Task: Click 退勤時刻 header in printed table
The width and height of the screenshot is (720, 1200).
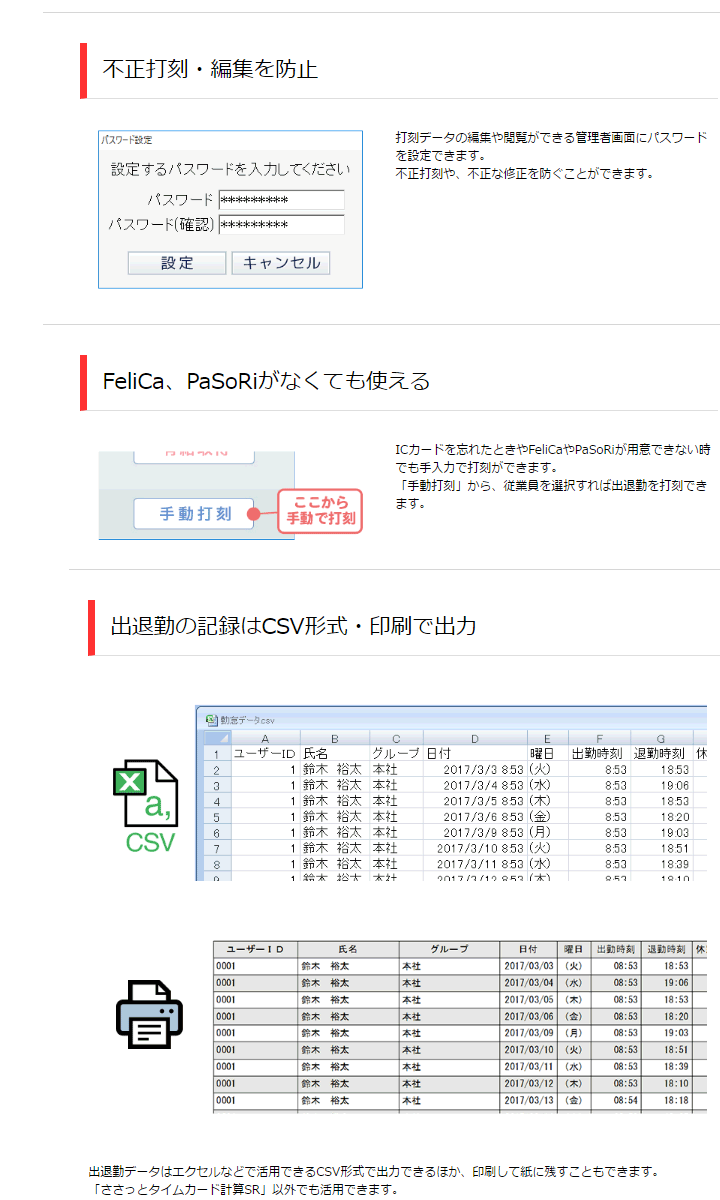Action: click(x=666, y=948)
